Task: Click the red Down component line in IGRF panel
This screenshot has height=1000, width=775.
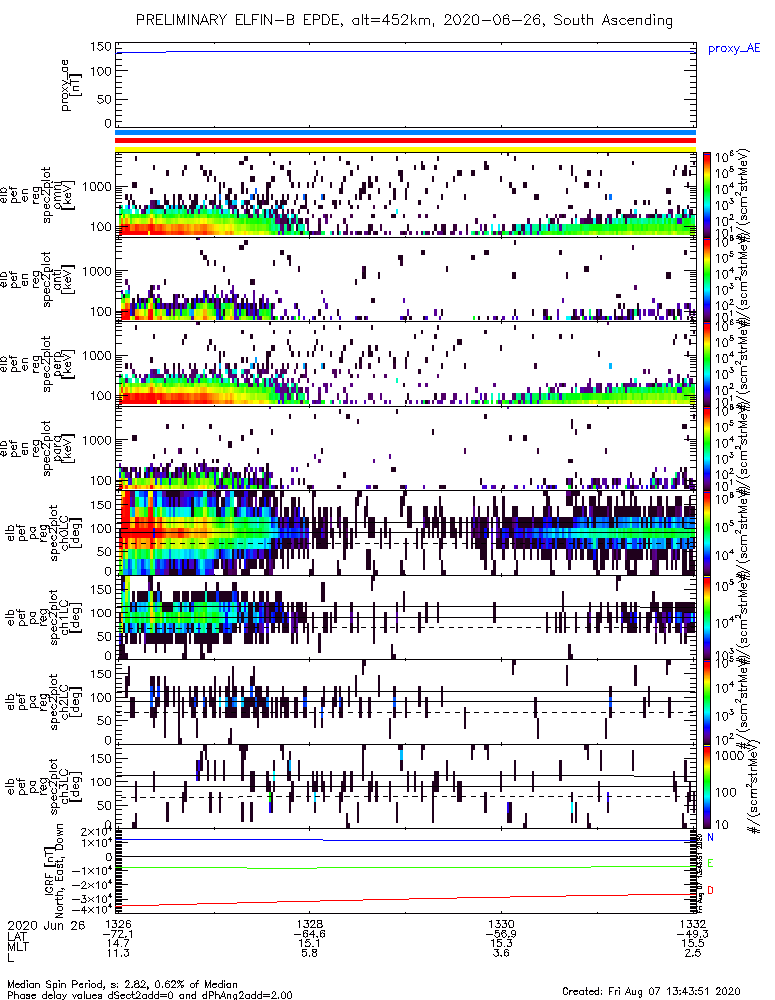Action: tap(405, 899)
